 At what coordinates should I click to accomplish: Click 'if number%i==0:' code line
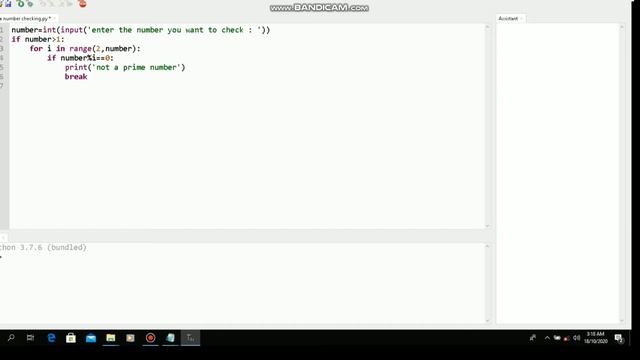[x=80, y=58]
